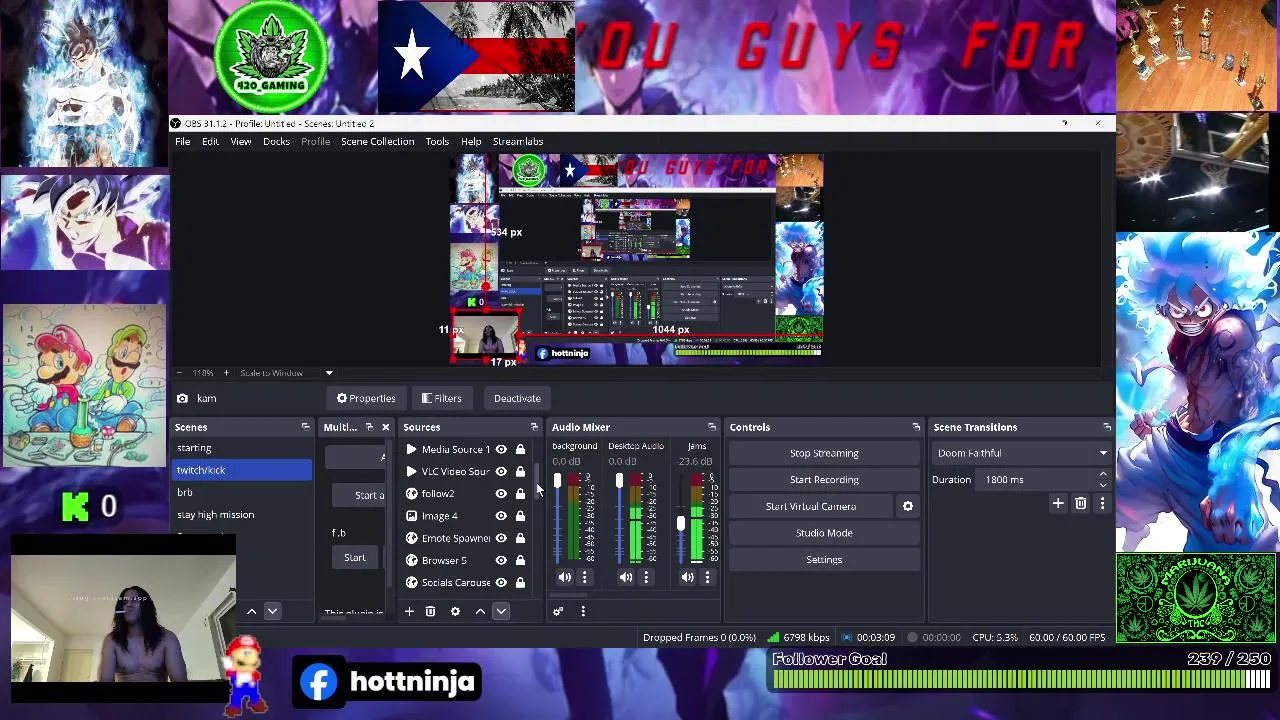Open advanced audio properties gears icon
Screen dimensions: 1280x720
tap(558, 611)
